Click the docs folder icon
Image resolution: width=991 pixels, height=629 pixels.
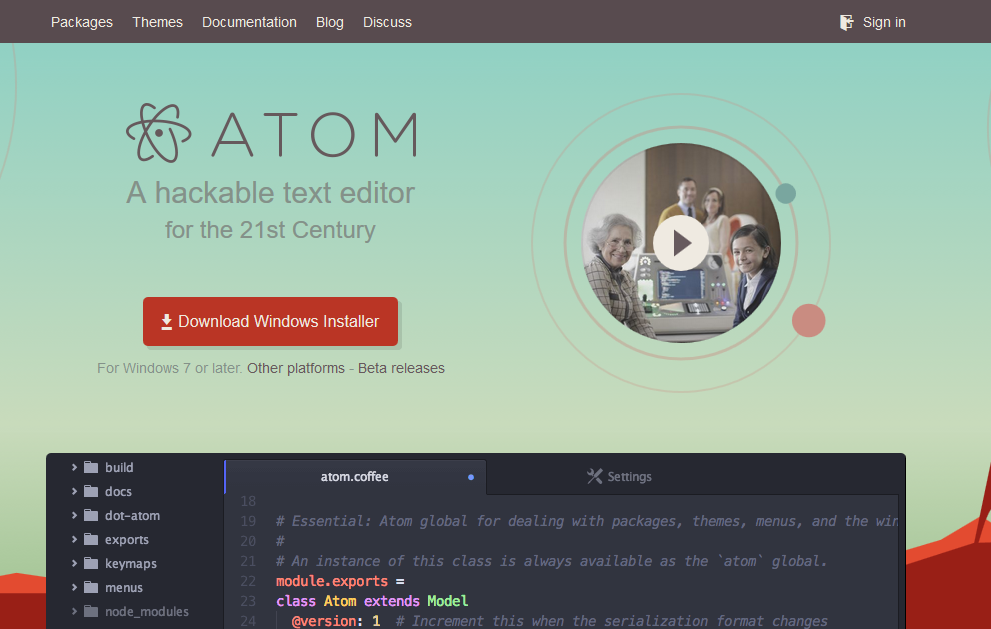92,491
